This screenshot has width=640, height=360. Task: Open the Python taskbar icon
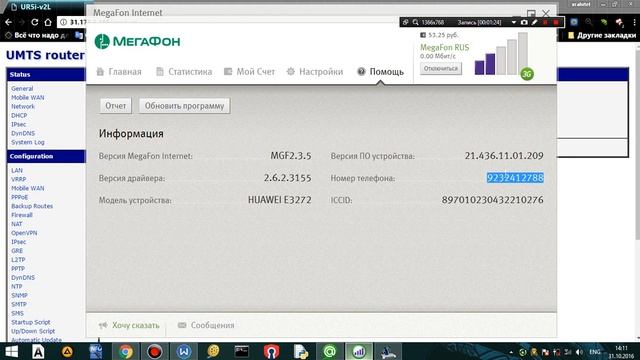point(301,352)
